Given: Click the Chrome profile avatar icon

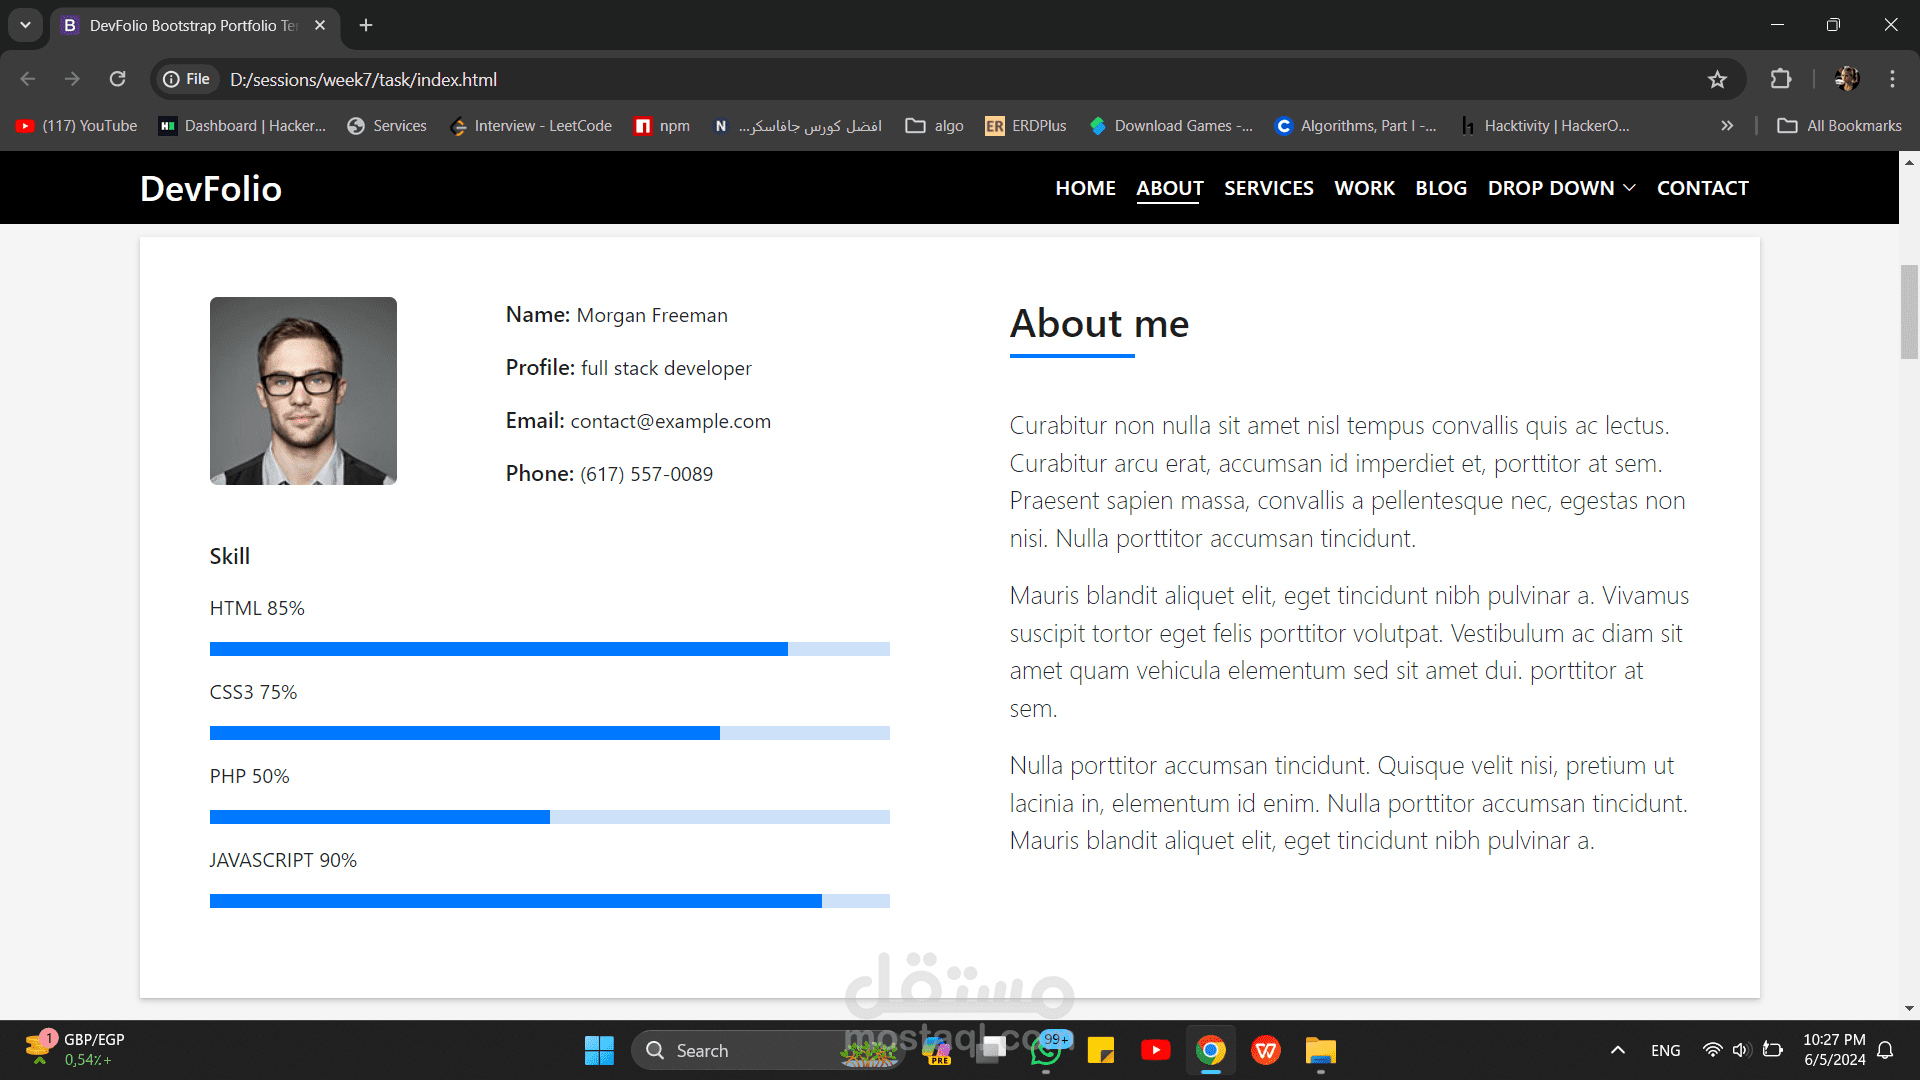Looking at the screenshot, I should [x=1847, y=79].
